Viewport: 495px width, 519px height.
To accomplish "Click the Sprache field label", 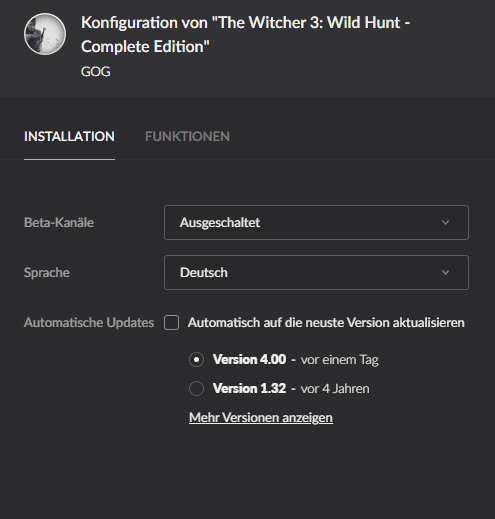I will (x=47, y=273).
